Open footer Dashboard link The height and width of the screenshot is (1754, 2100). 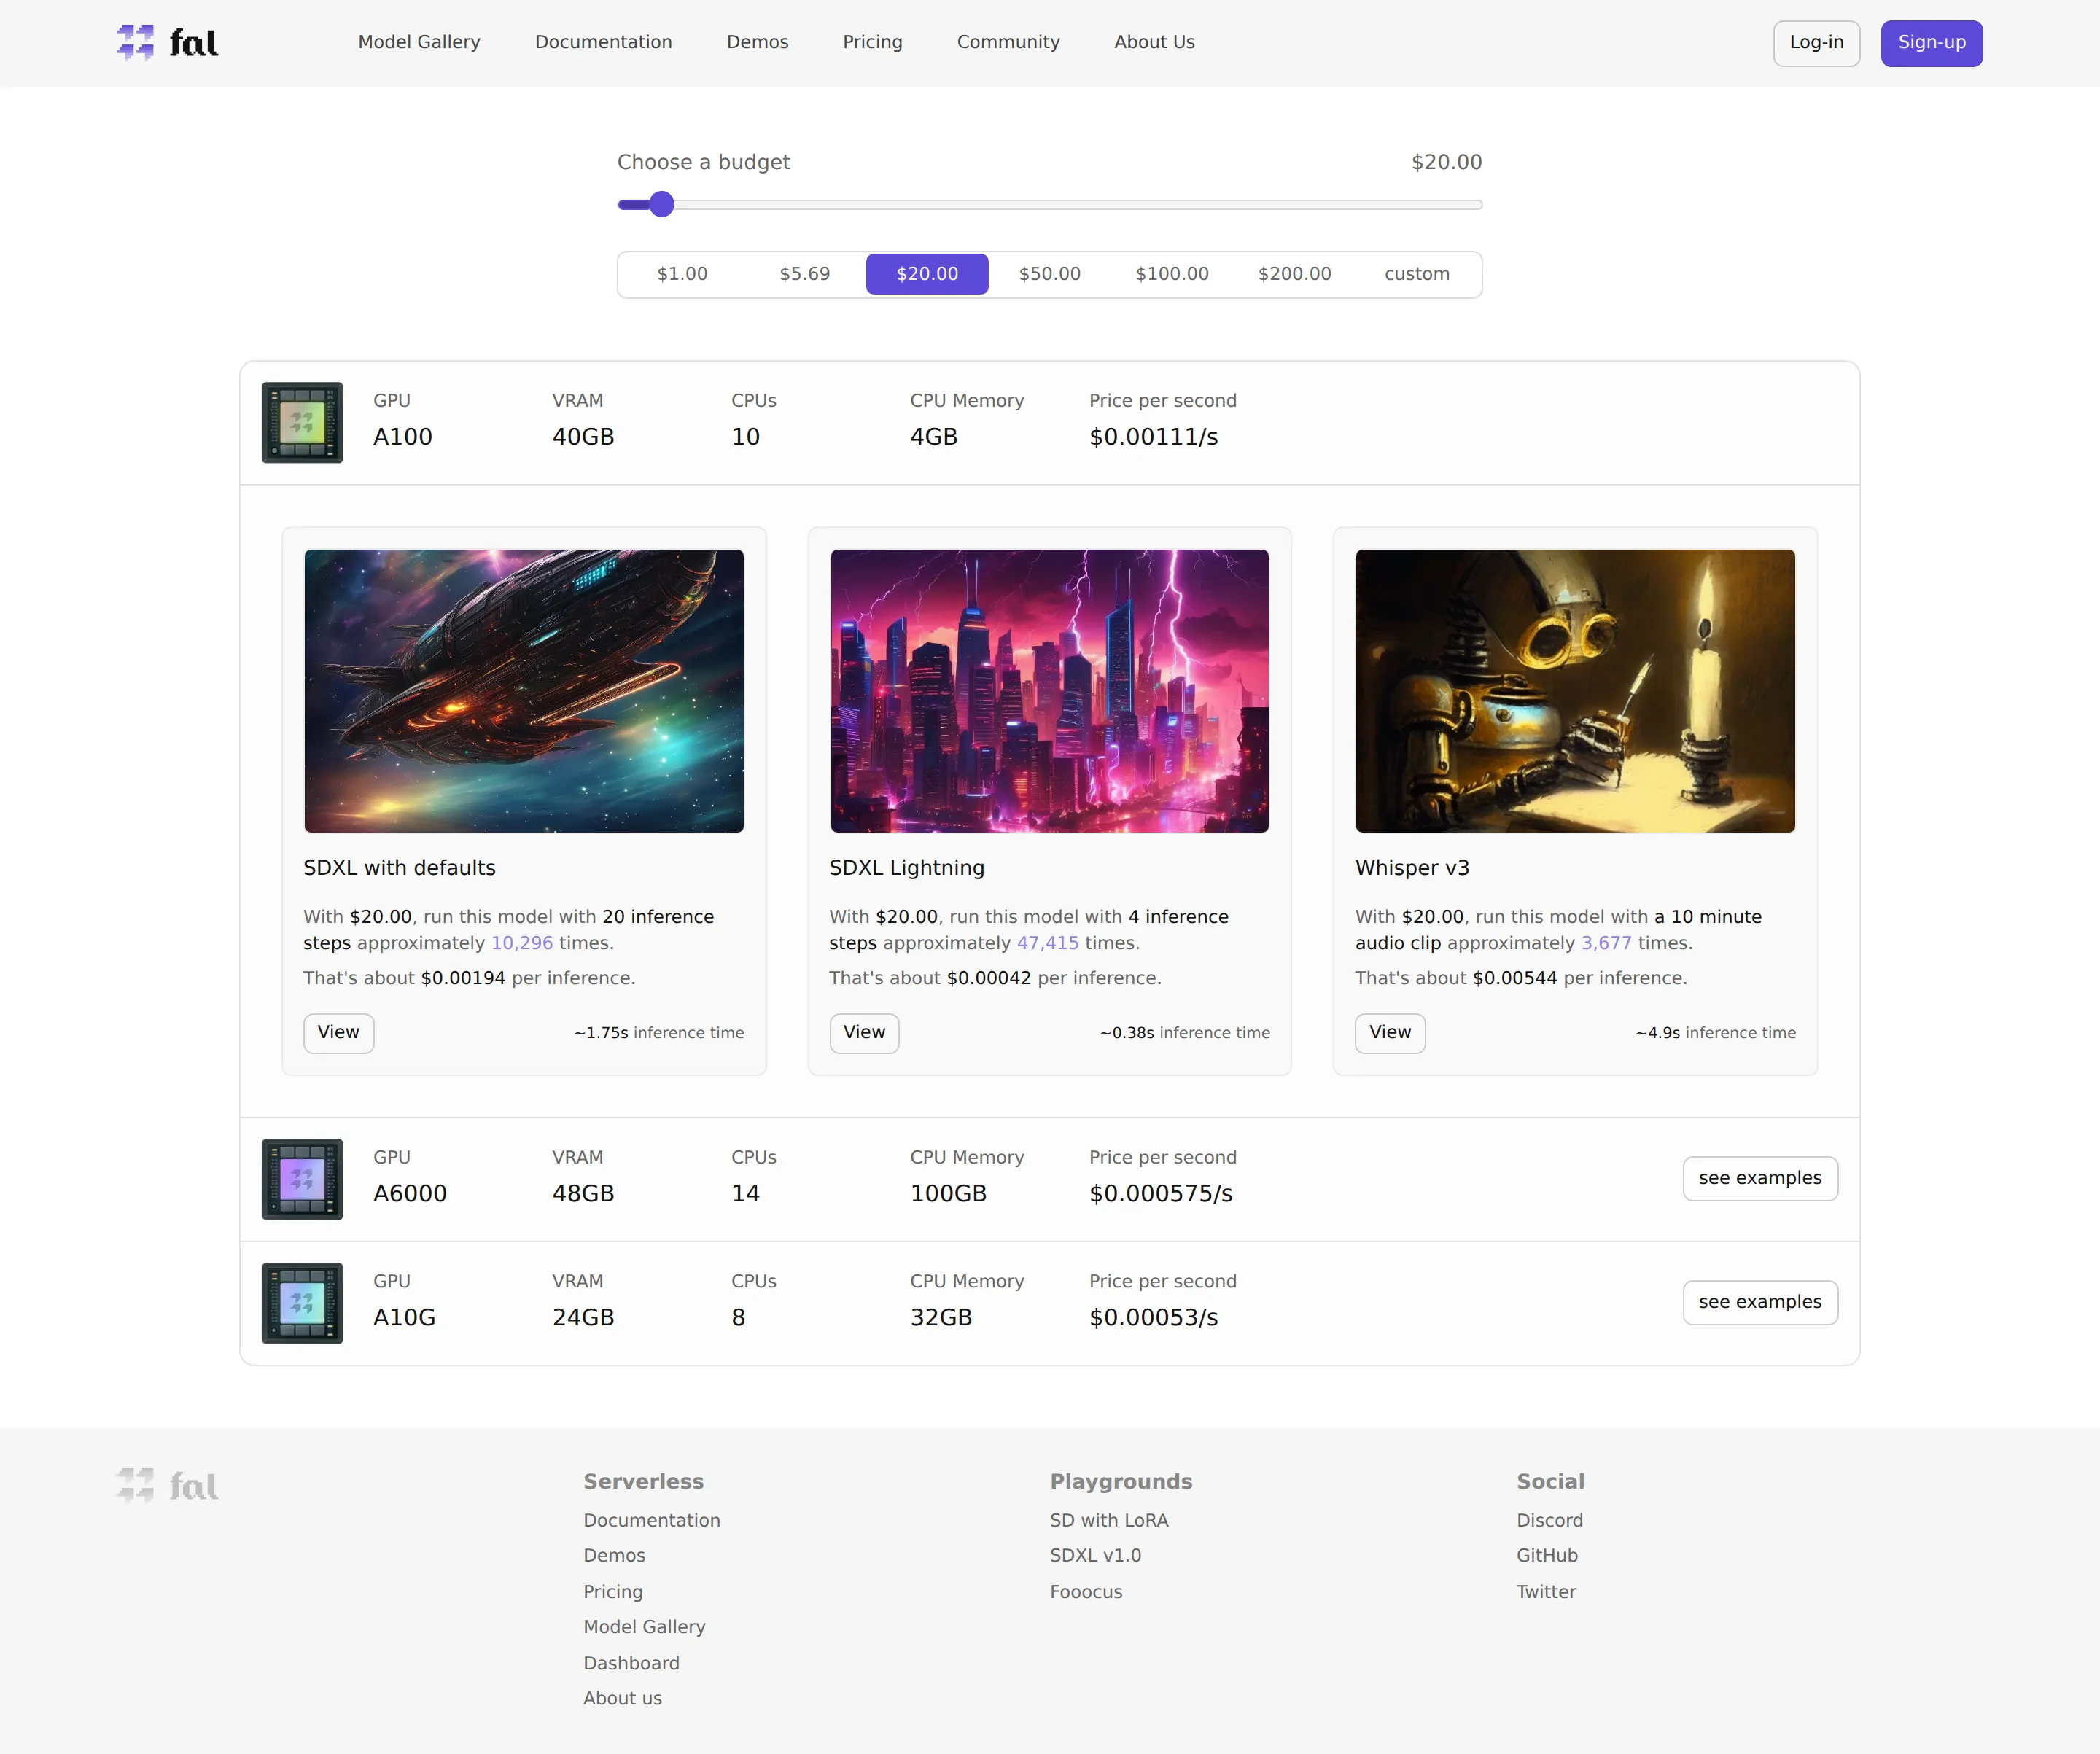(x=631, y=1663)
